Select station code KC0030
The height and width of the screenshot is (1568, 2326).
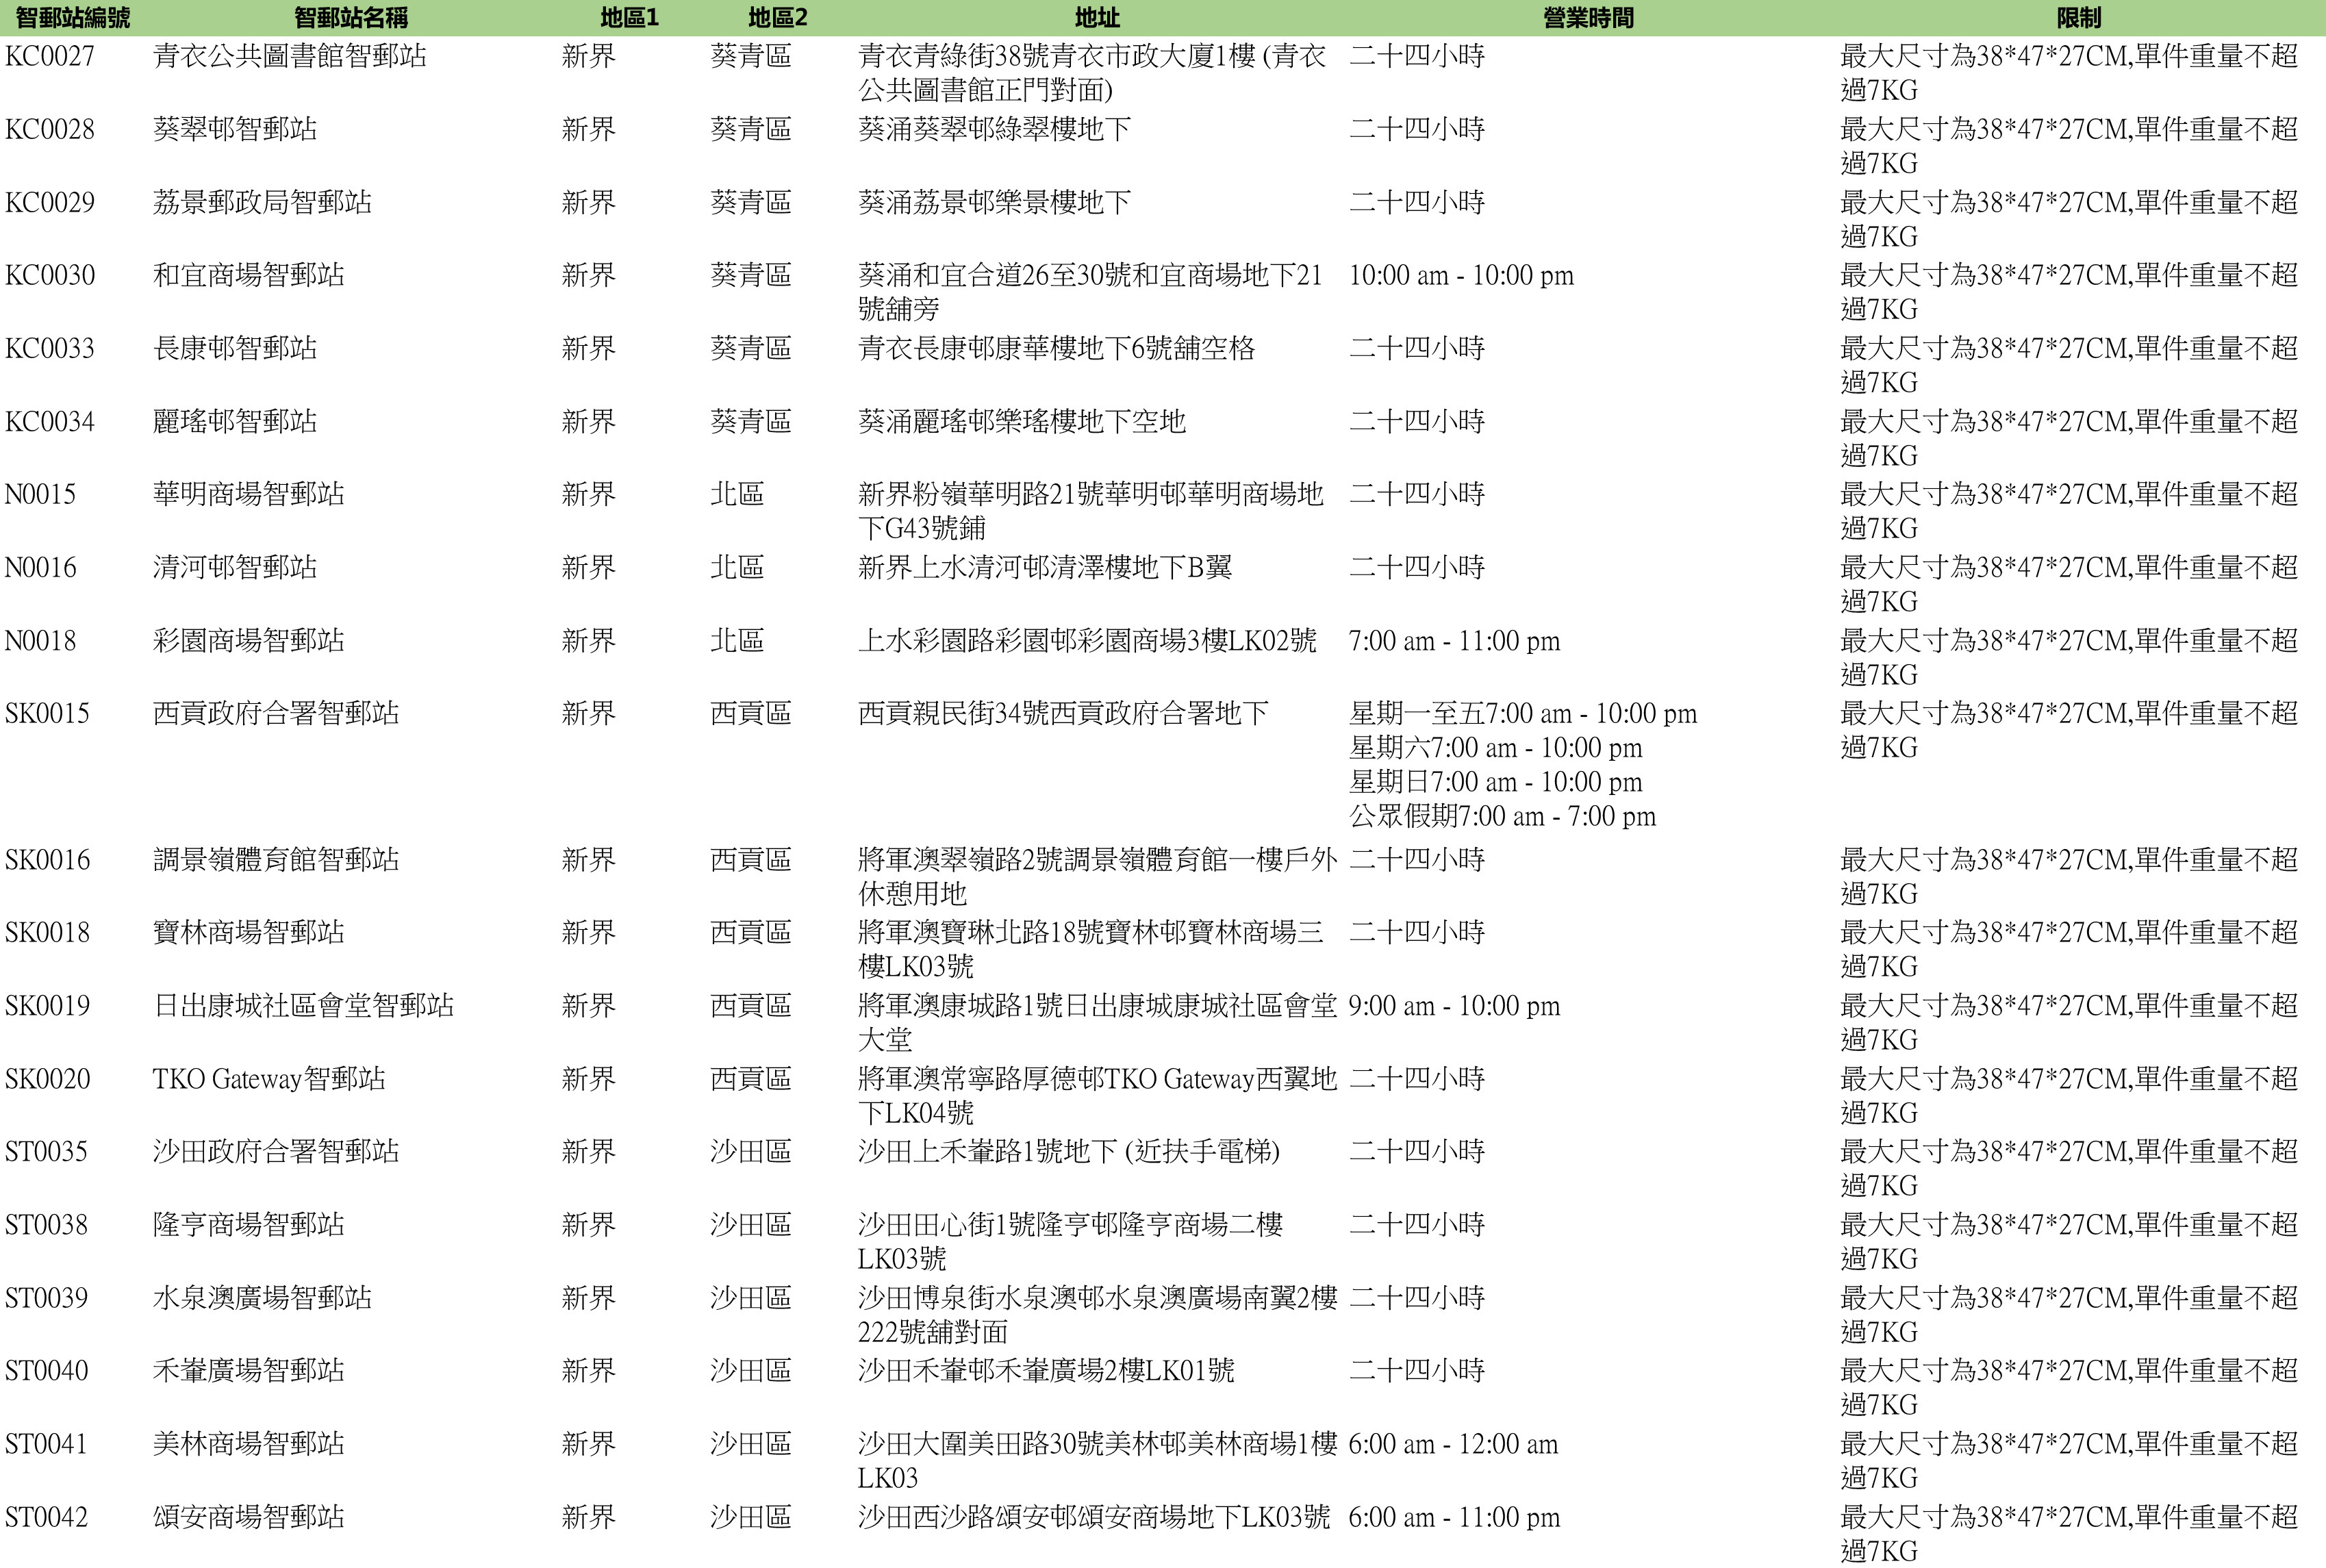[50, 275]
